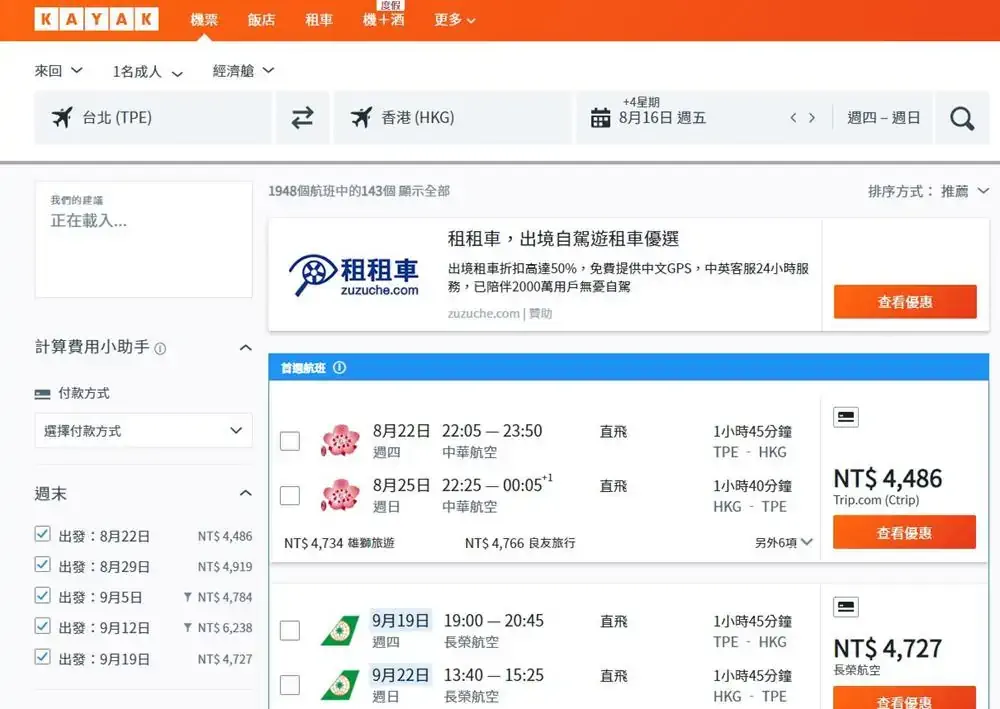This screenshot has width=1000, height=709.
Task: Click 查看優惠 for NT$ 4,486 Trip.com deal
Action: (904, 532)
